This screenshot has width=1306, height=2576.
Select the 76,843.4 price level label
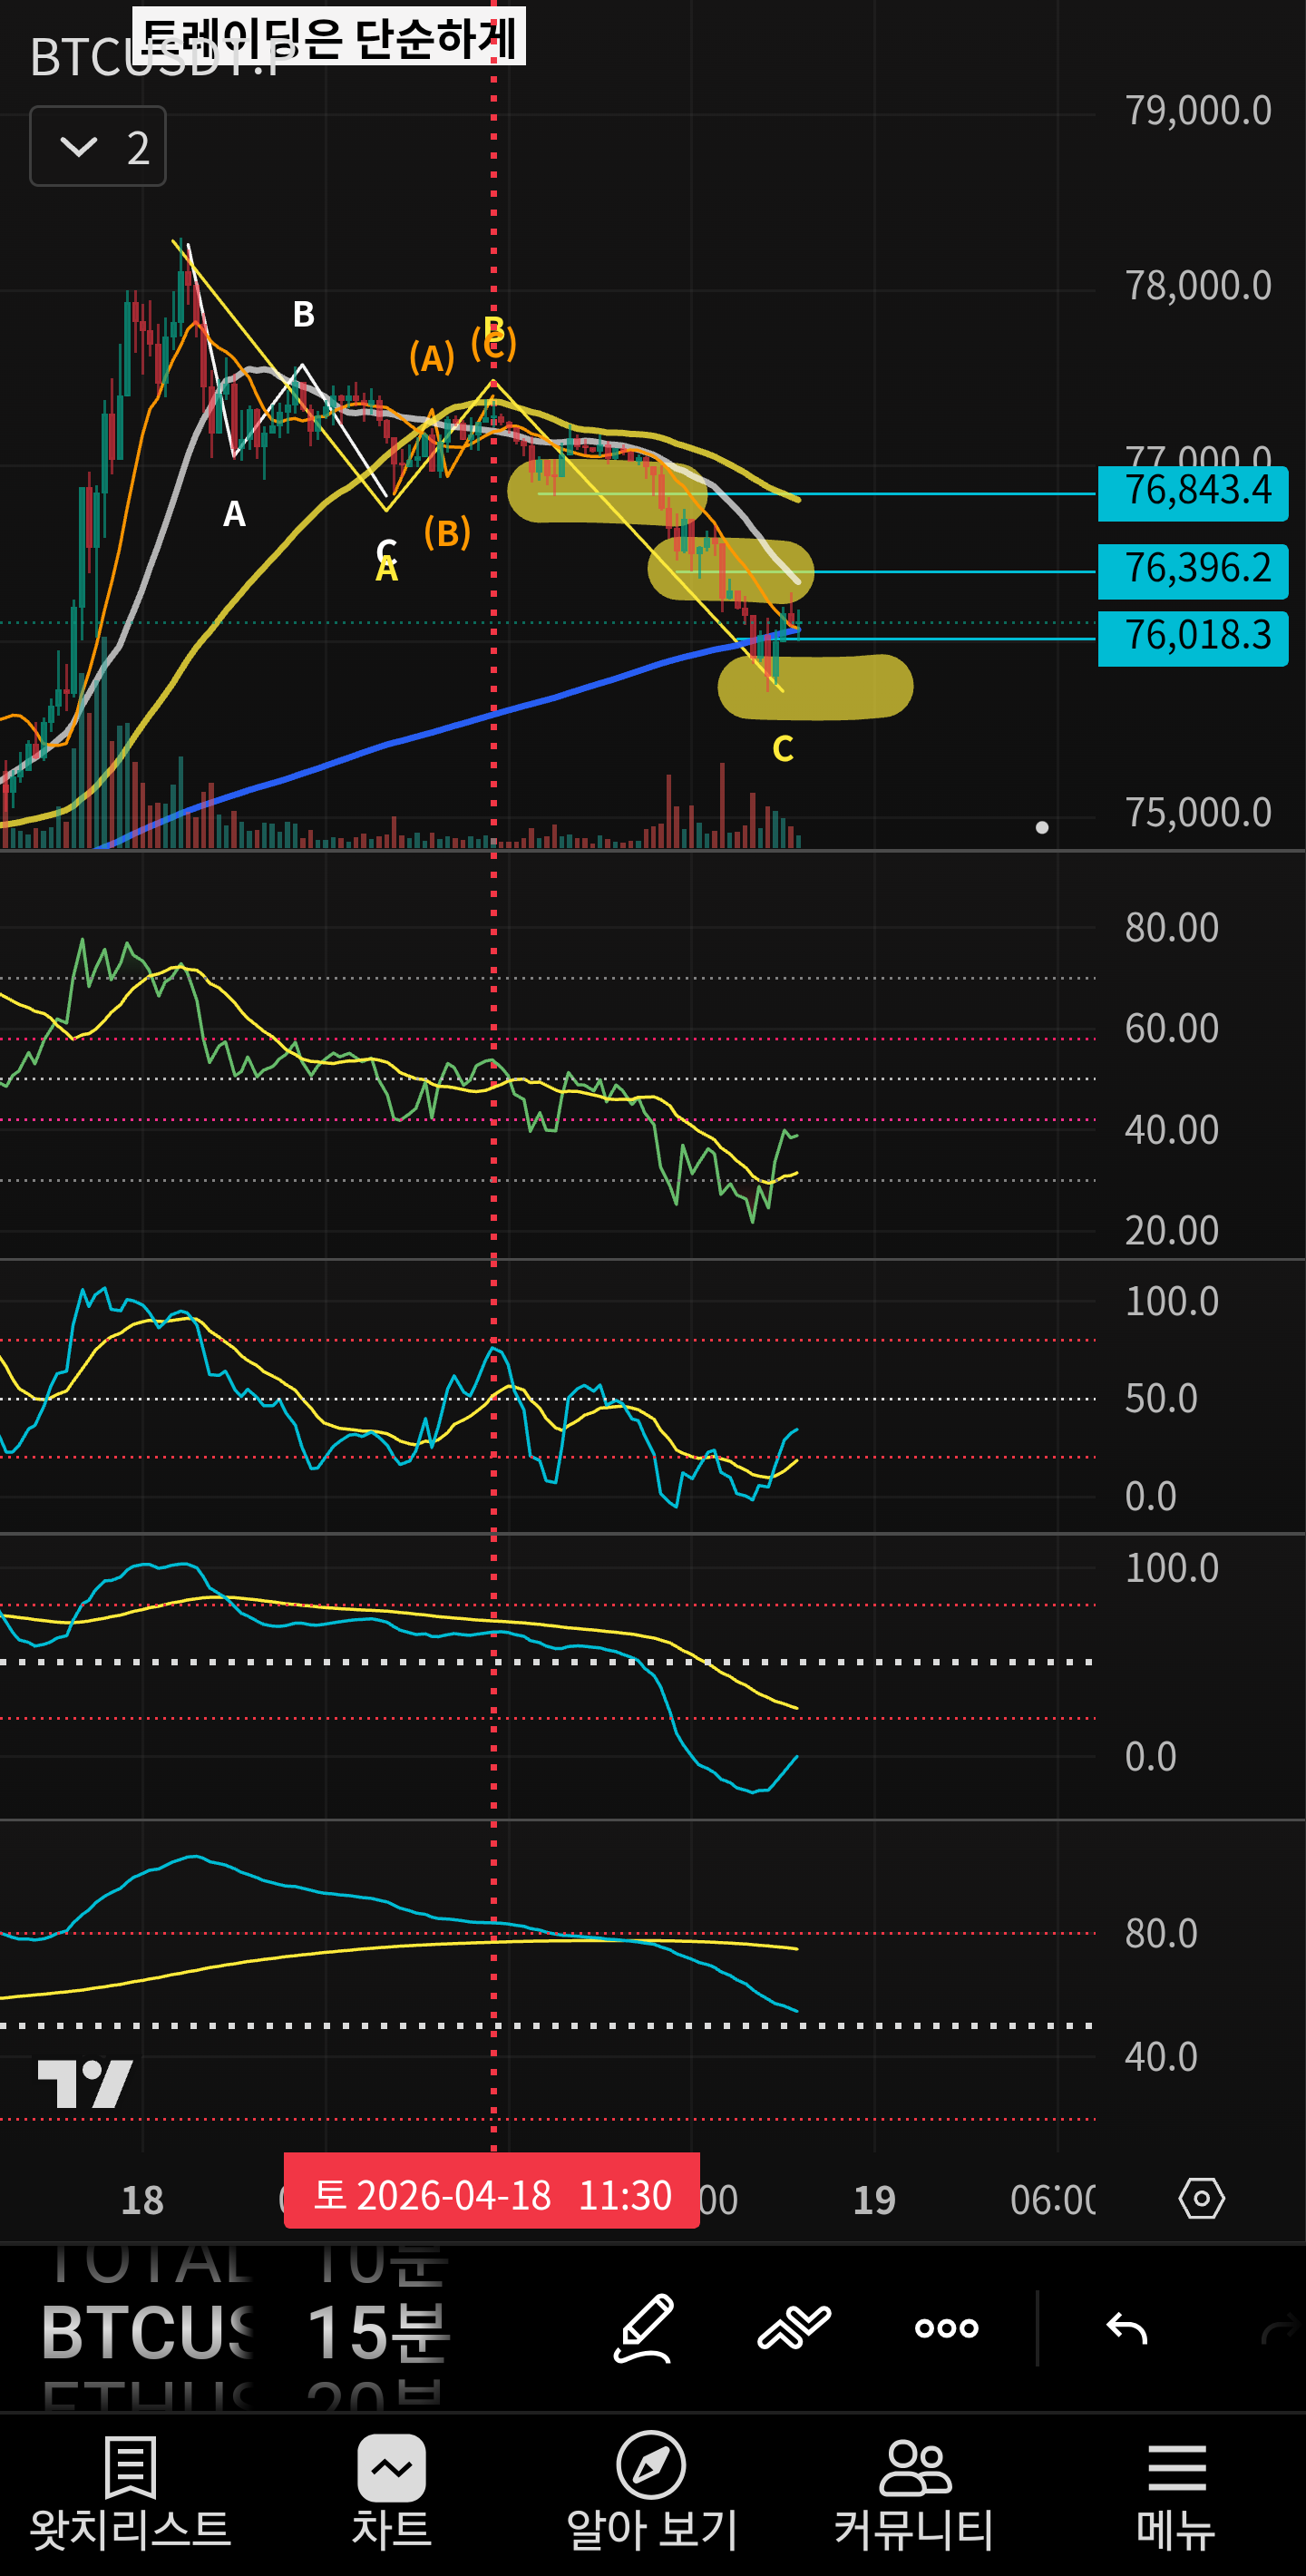coord(1193,492)
